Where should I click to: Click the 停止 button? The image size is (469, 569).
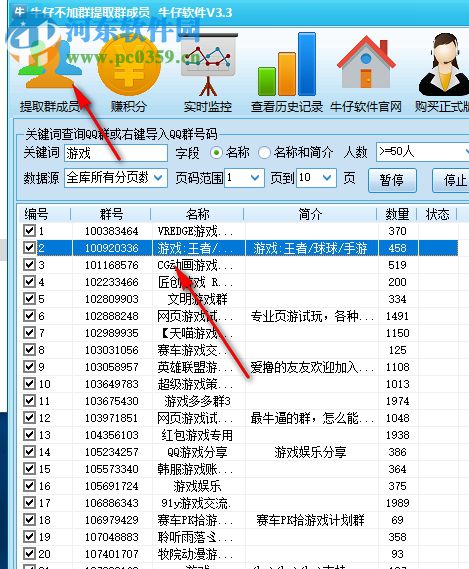click(x=451, y=180)
